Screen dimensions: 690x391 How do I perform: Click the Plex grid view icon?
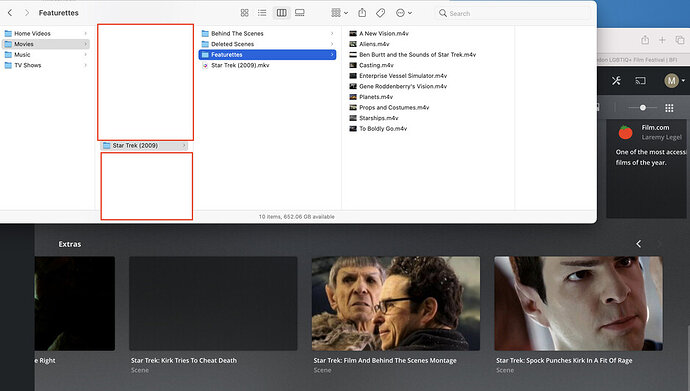coord(669,108)
